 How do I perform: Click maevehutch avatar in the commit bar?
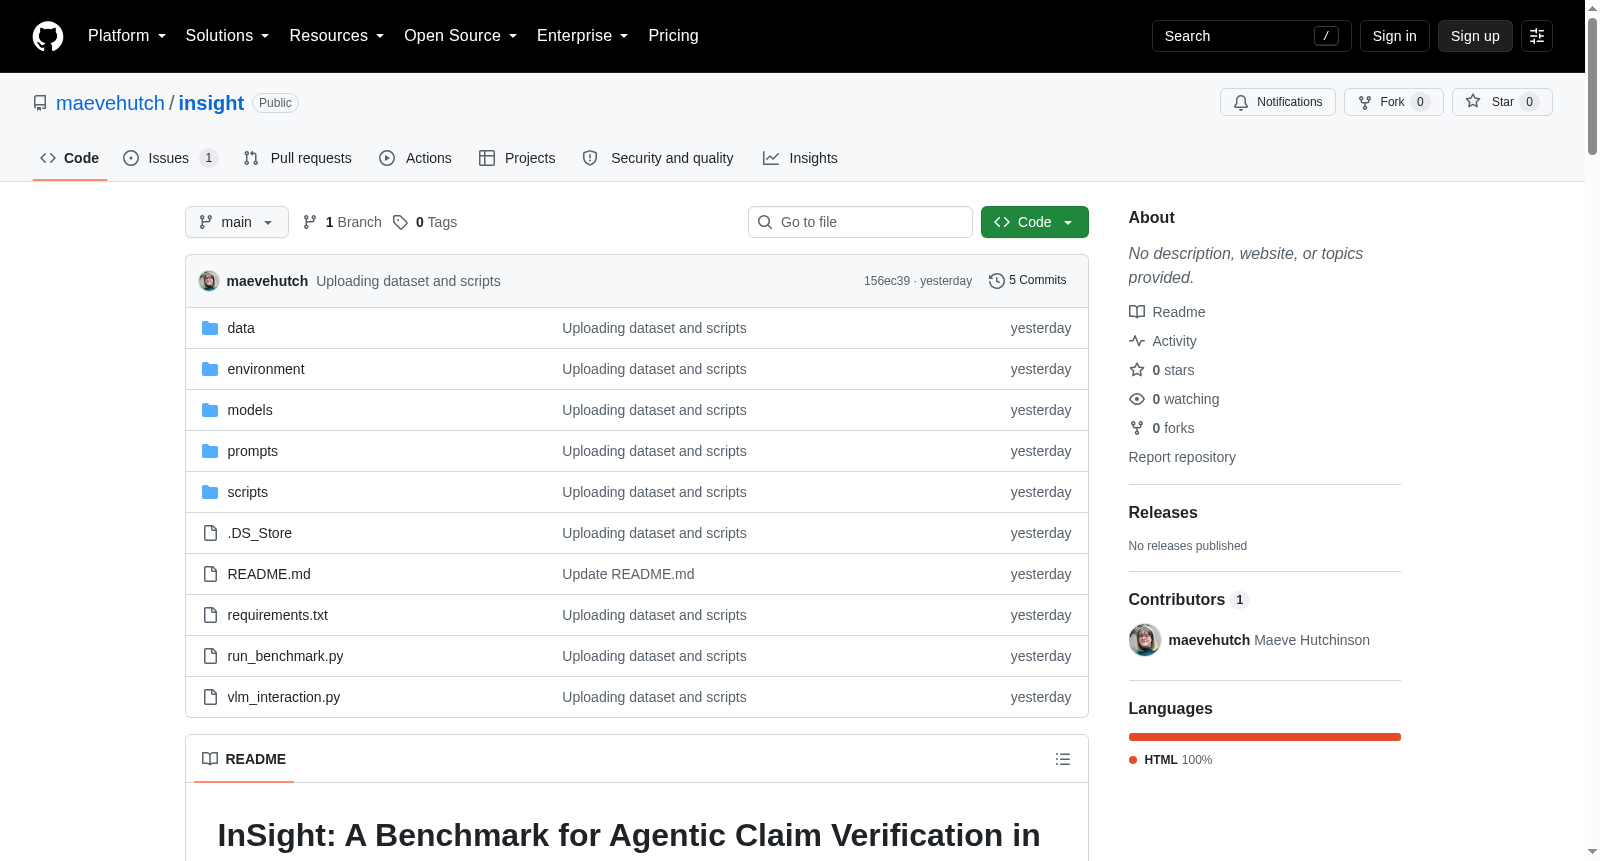[x=209, y=281]
